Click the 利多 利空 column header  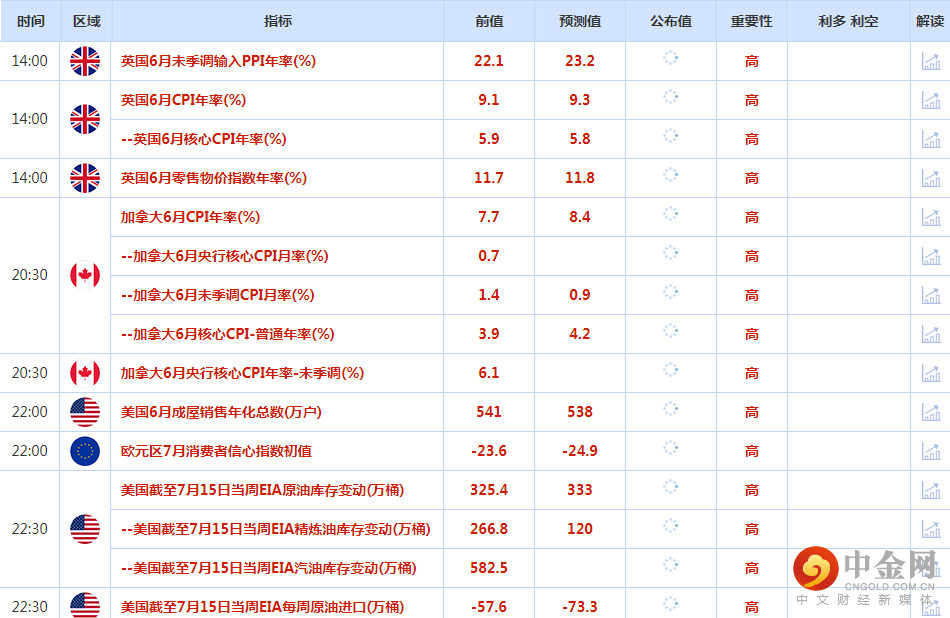848,21
